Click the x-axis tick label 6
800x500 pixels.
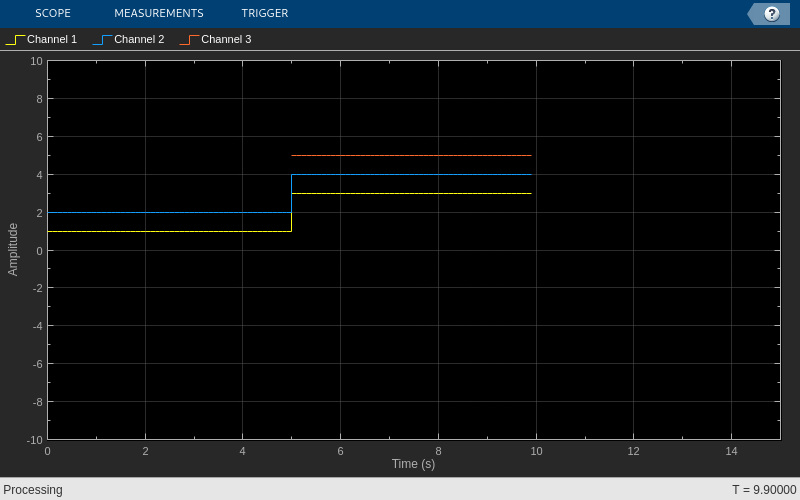(340, 451)
